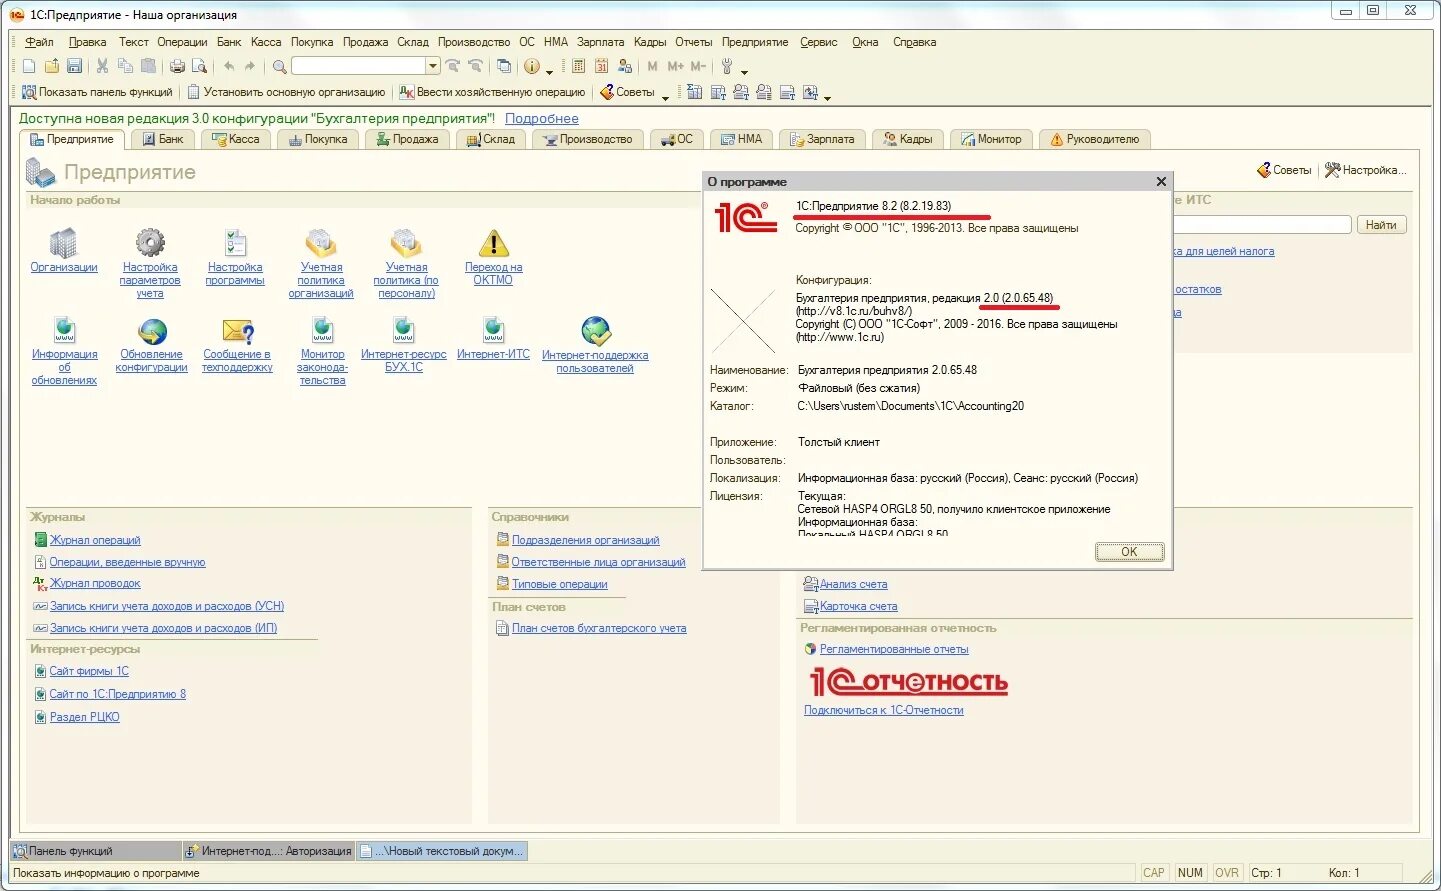Open the Подробнее link about new edition

click(541, 118)
